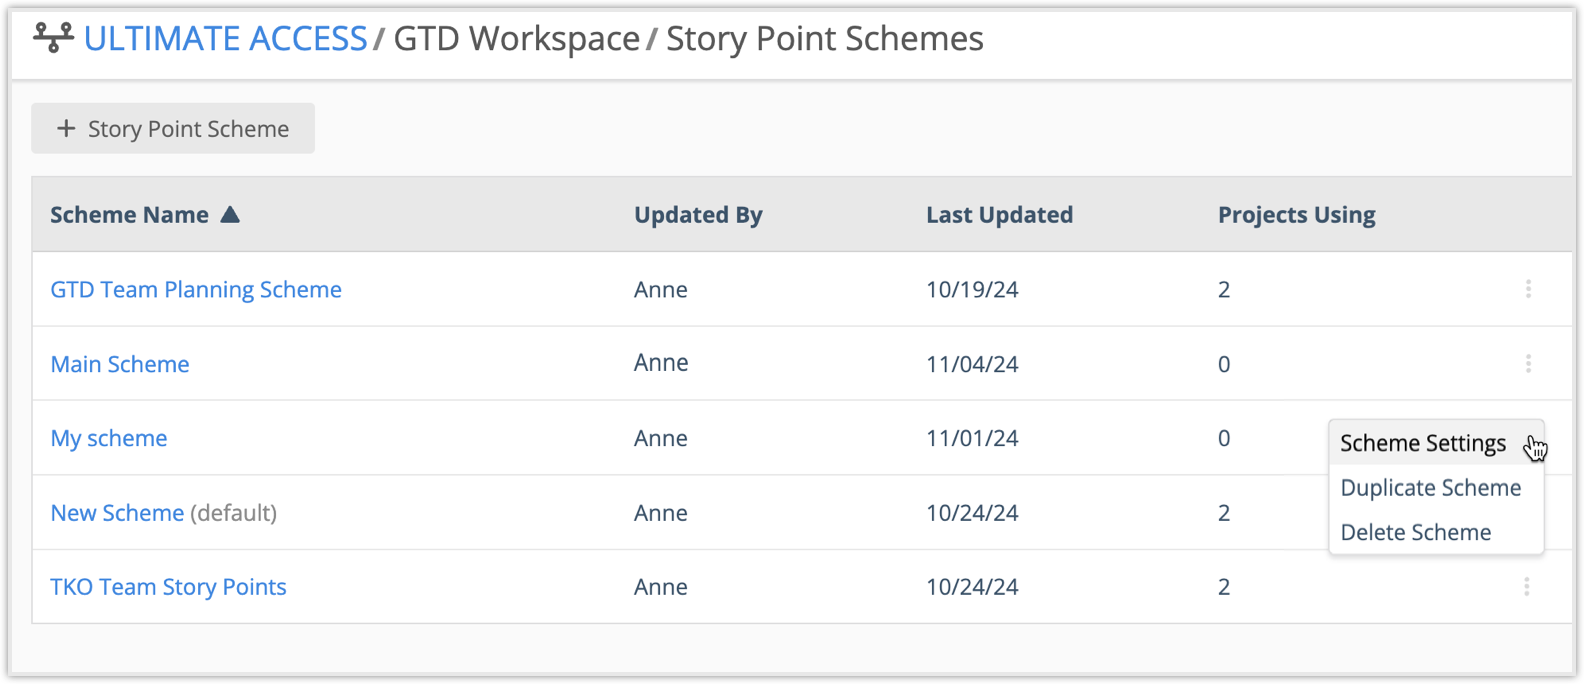Image resolution: width=1584 pixels, height=684 pixels.
Task: Choose Scheme Settings from the context menu
Action: pyautogui.click(x=1422, y=443)
